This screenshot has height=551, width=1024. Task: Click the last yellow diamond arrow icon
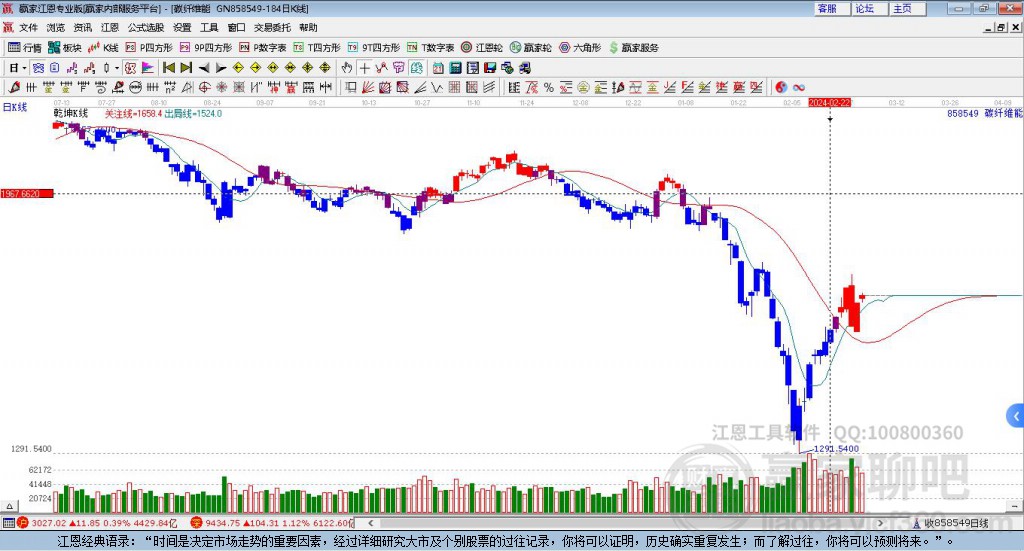click(325, 68)
